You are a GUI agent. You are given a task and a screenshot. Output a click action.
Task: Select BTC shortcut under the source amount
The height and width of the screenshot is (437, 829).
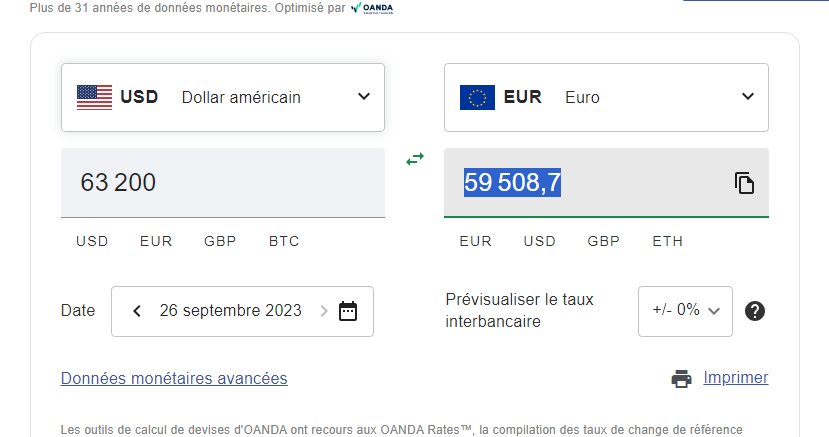[284, 241]
